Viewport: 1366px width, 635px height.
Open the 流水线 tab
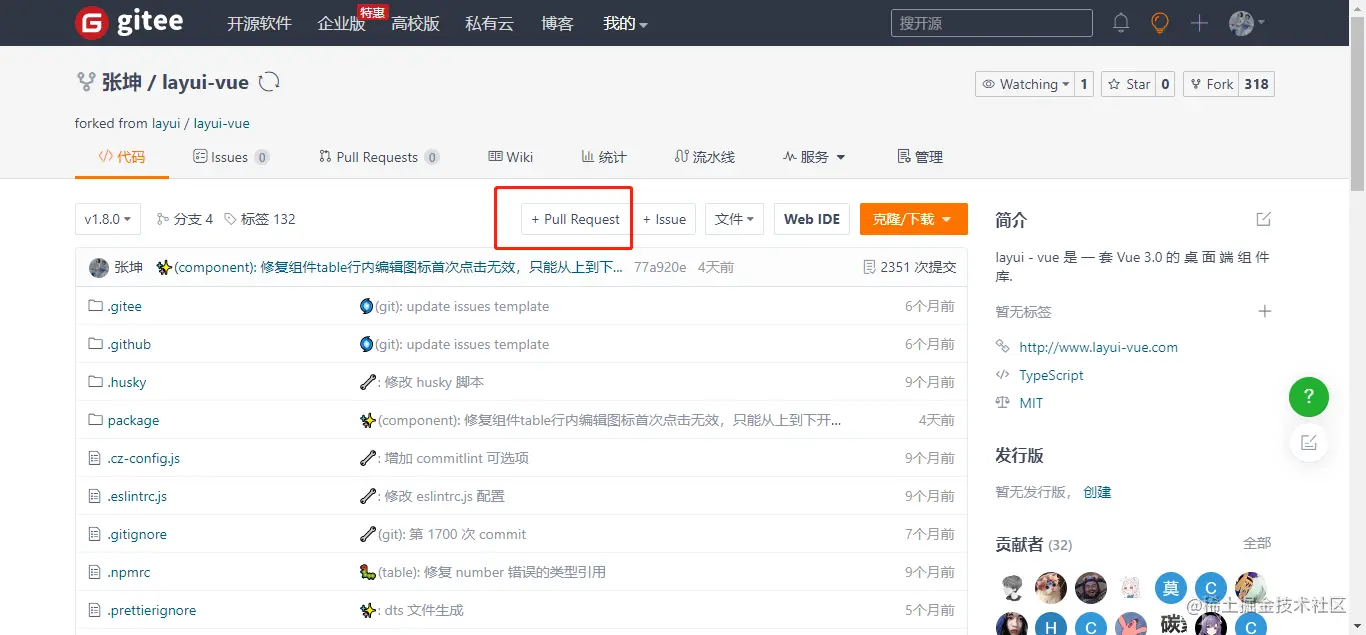pos(705,157)
